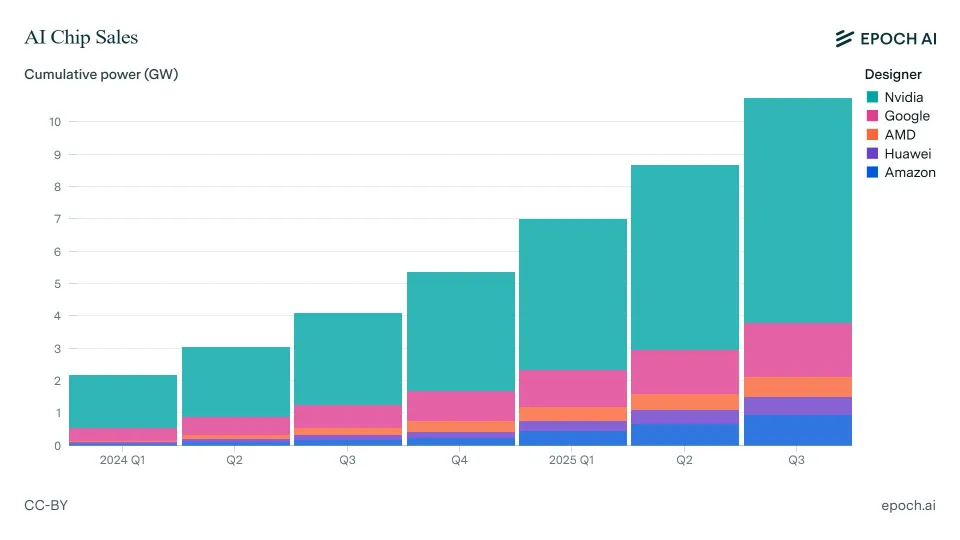Click the AMD segment of the 2025 Q2 bar
This screenshot has width=960, height=540.
(685, 402)
